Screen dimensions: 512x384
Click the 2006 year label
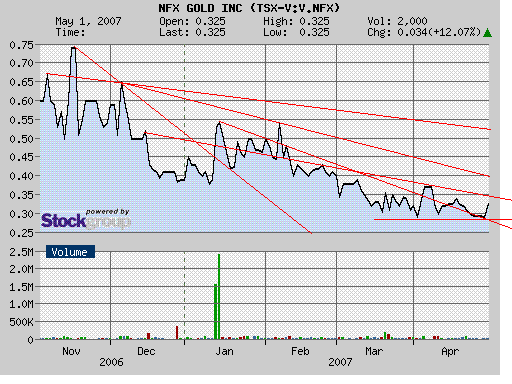(x=111, y=362)
